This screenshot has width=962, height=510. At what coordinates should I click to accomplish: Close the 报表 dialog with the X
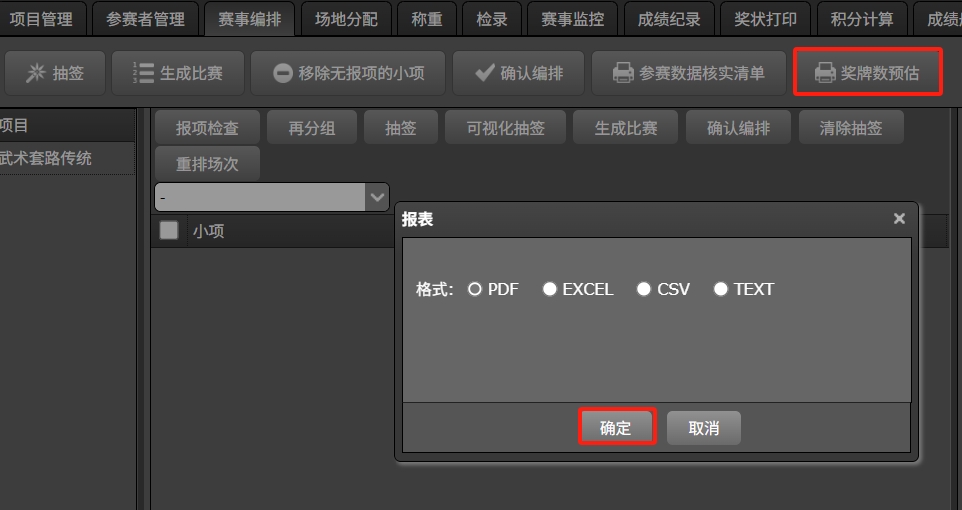898,219
